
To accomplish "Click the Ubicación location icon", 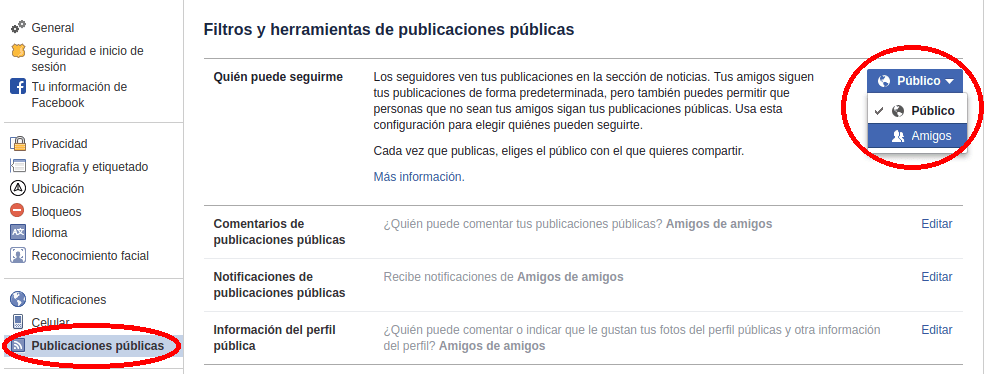I will tap(18, 188).
